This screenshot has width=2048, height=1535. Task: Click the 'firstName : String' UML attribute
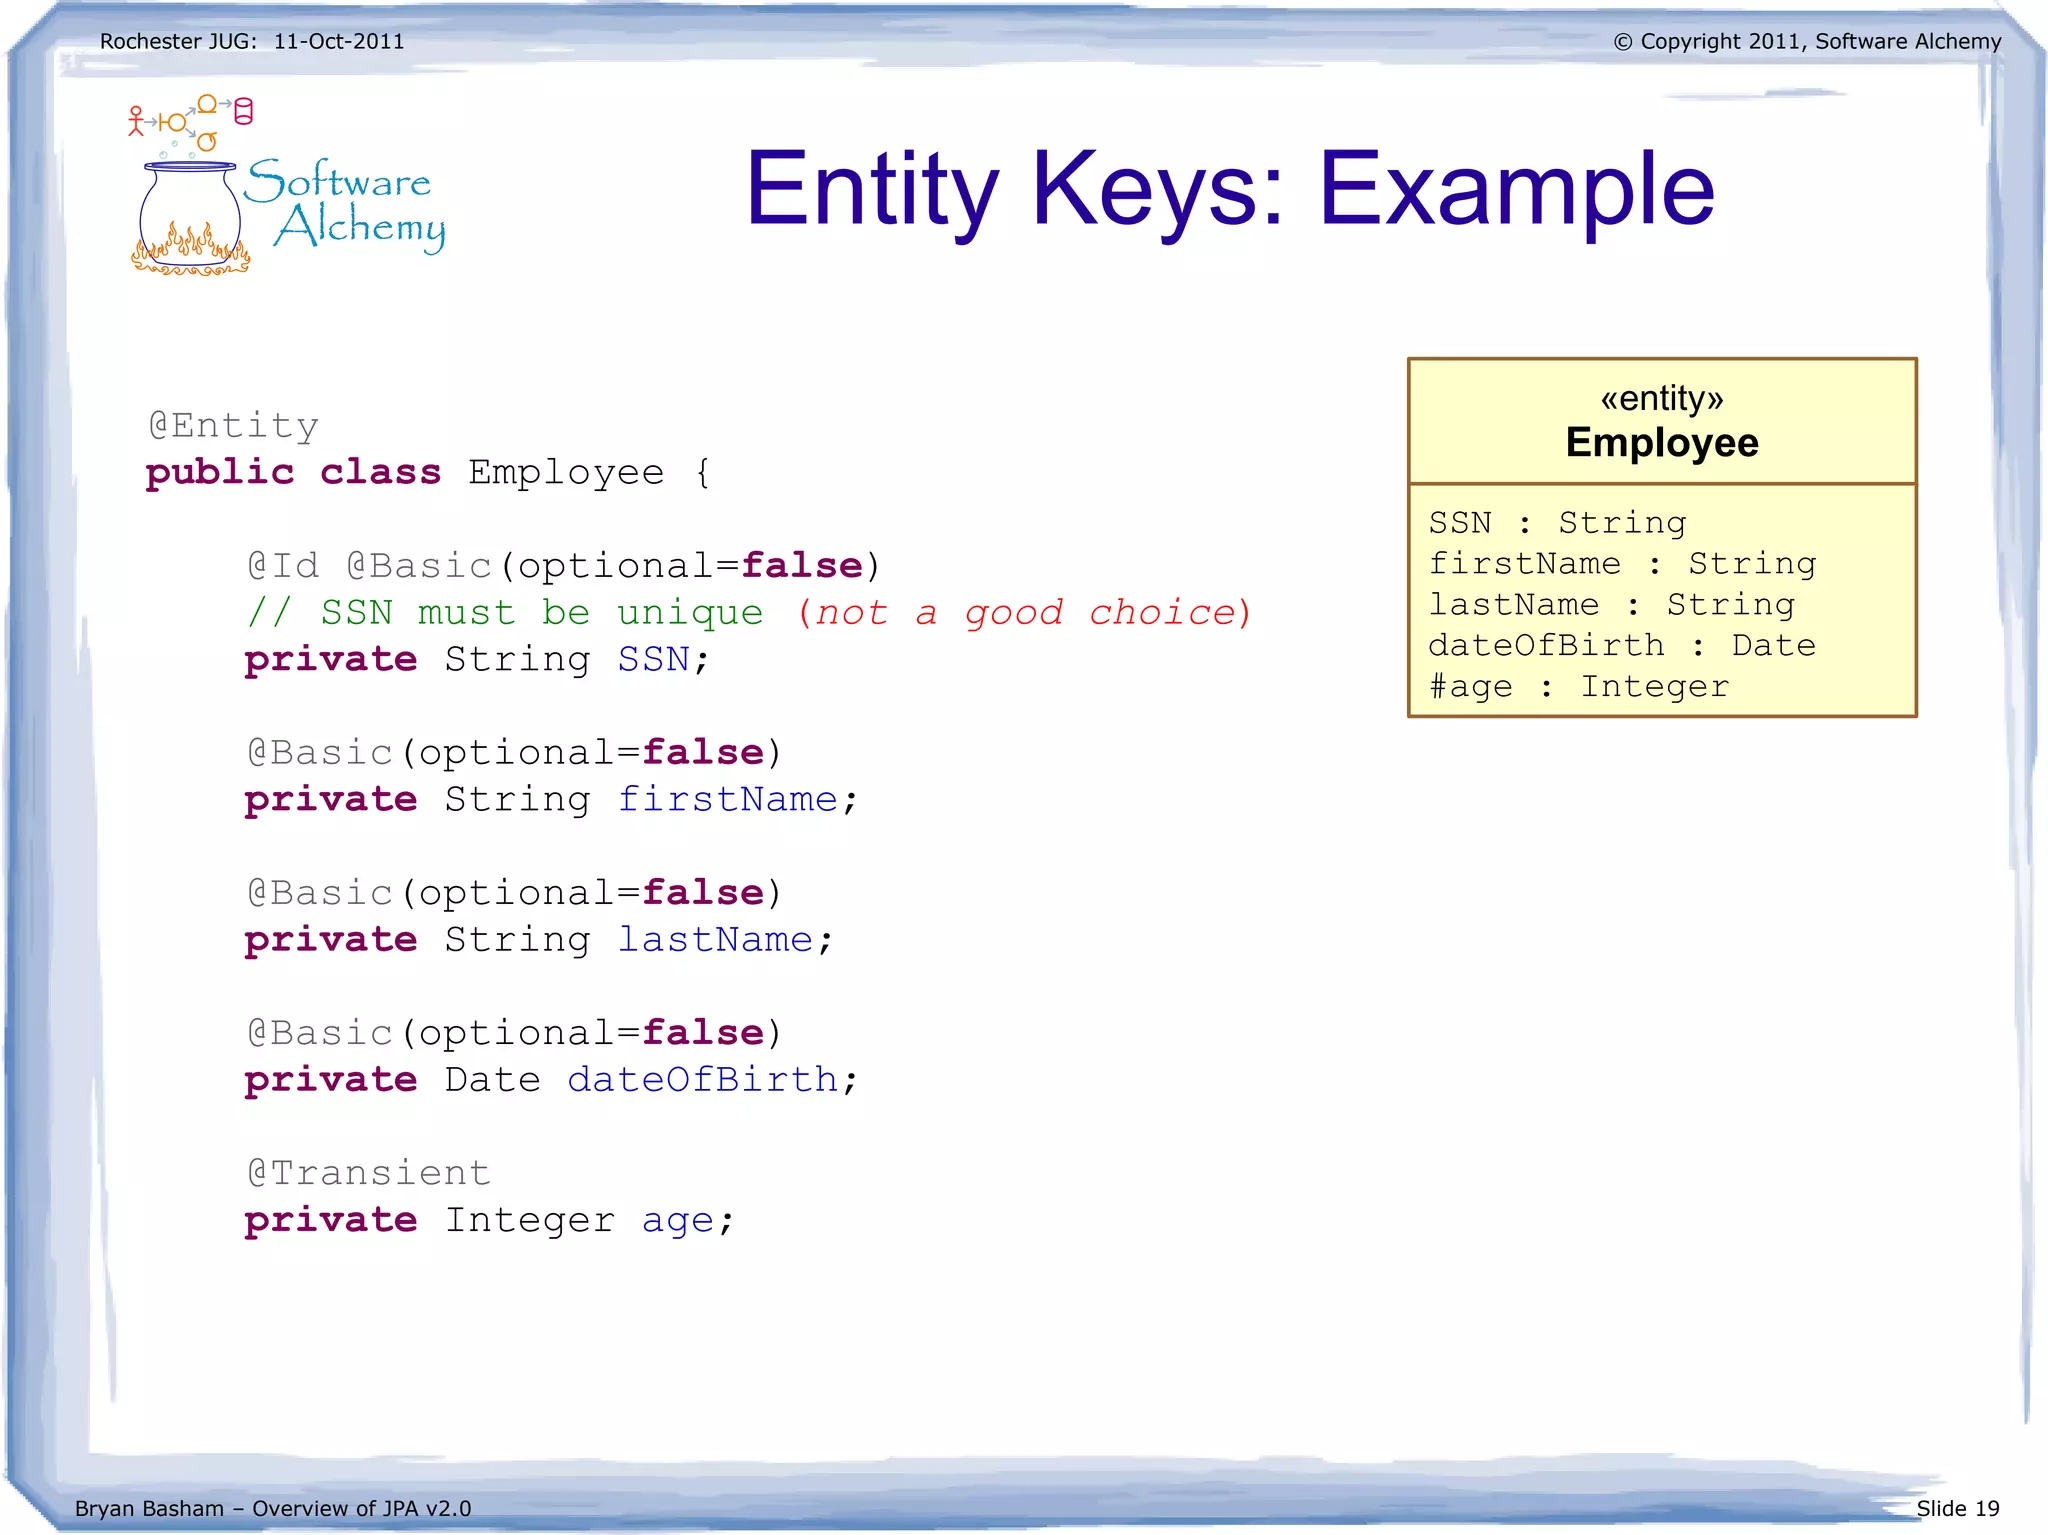coord(1622,564)
